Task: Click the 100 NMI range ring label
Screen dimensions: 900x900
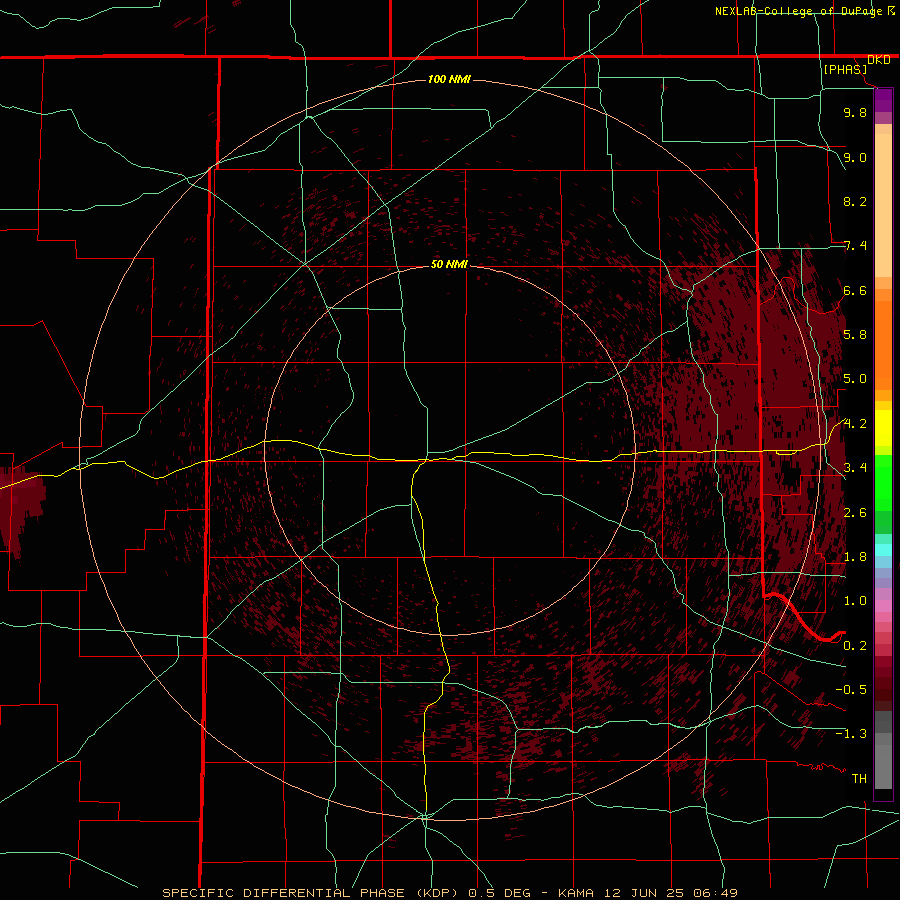Action: point(449,79)
